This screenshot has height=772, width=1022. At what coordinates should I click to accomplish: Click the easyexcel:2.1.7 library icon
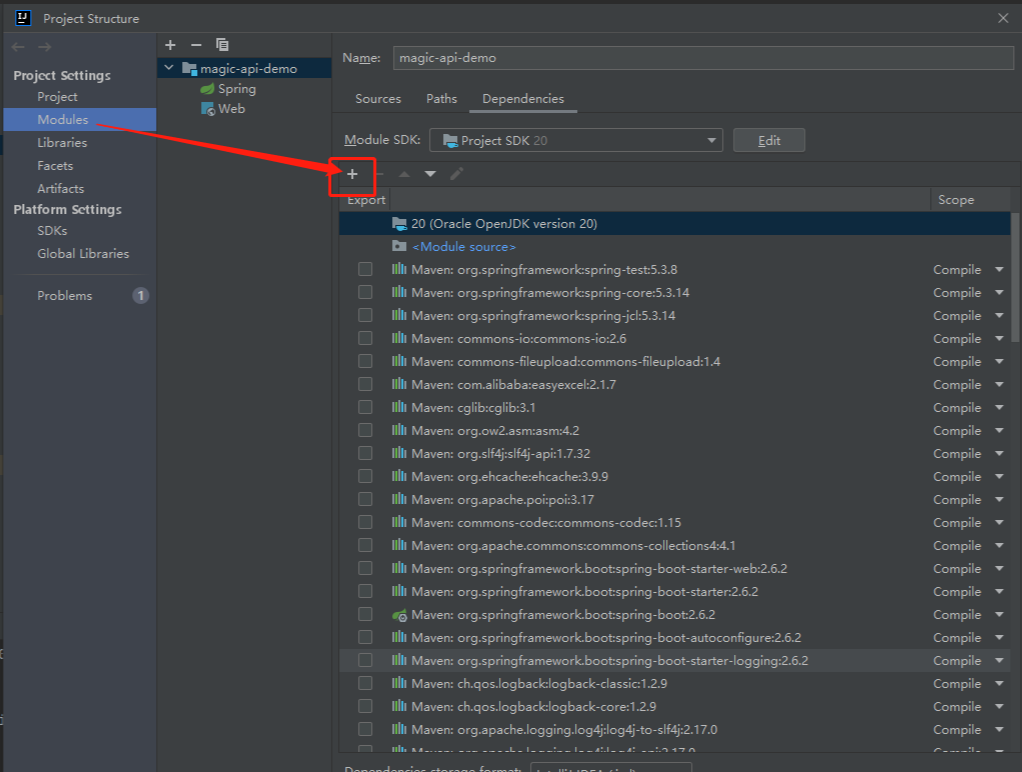pos(399,384)
